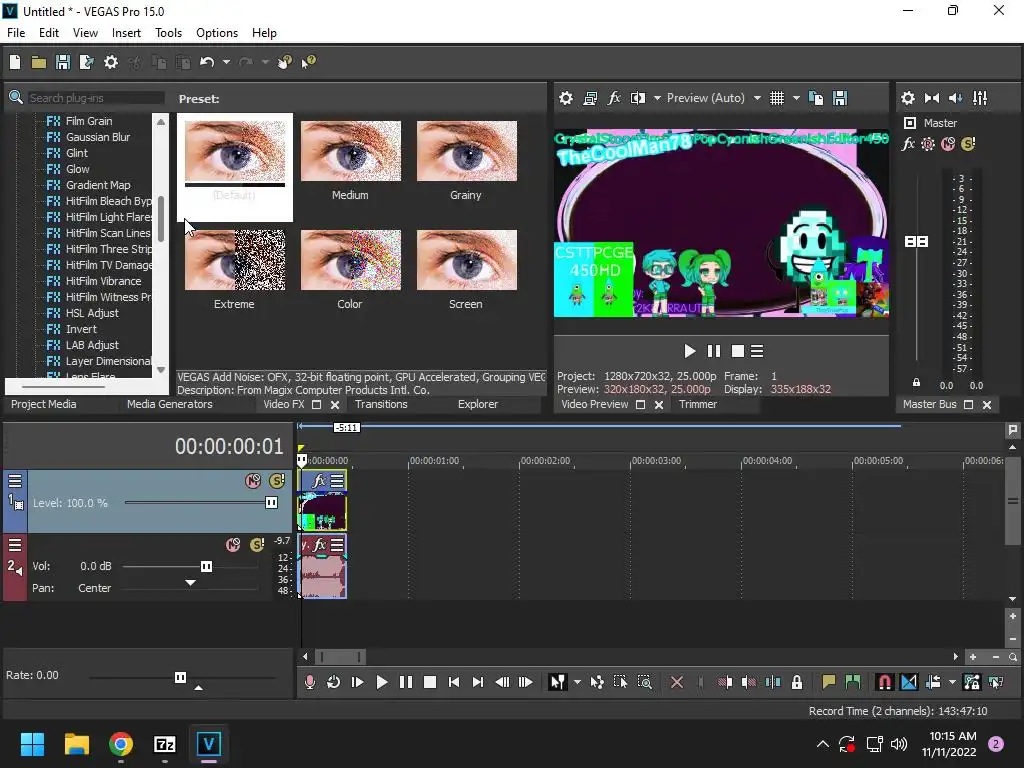
Task: Mute audio track 2
Action: 233,545
